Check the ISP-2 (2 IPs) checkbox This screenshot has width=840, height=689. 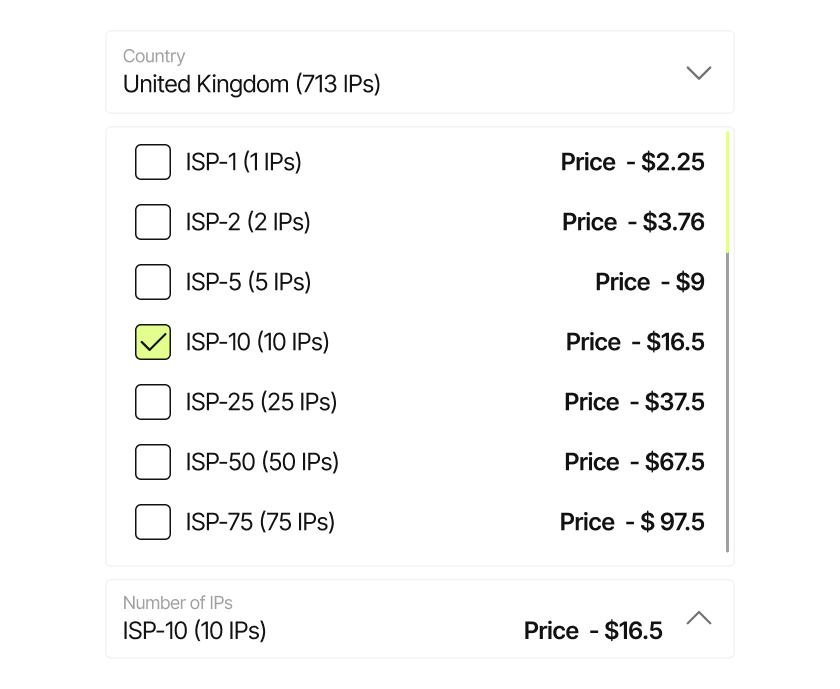coord(153,222)
